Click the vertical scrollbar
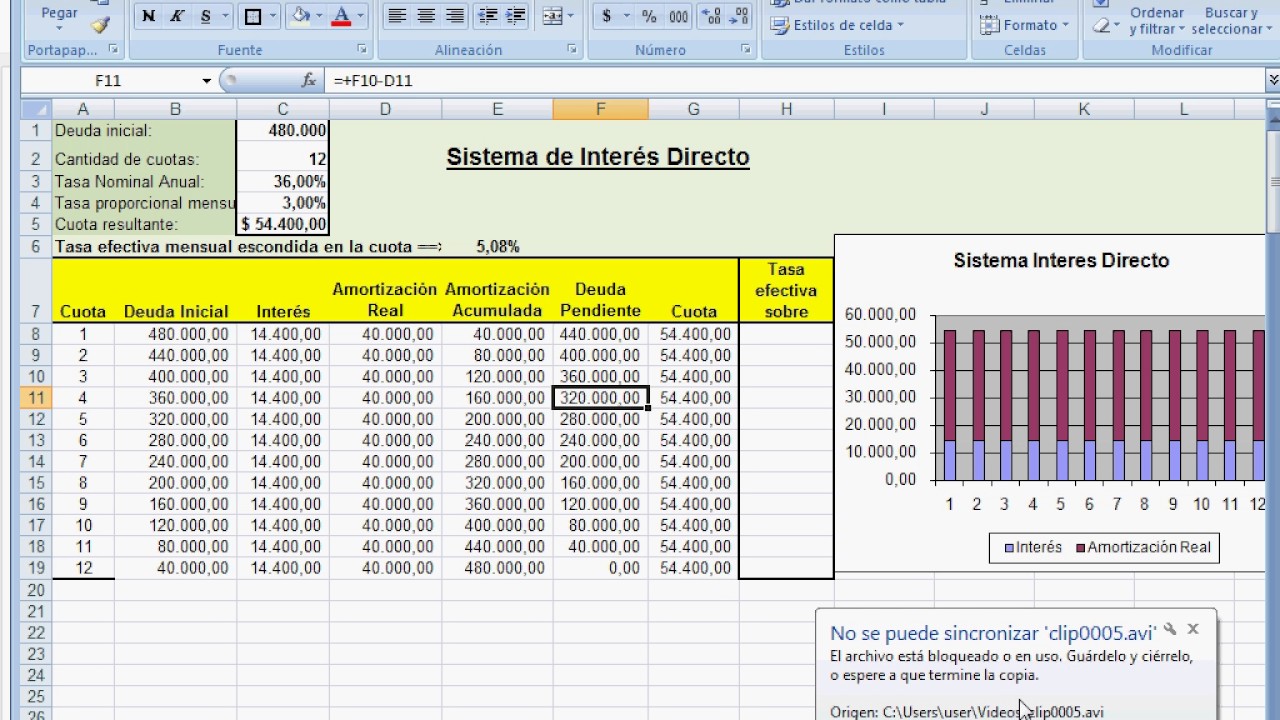Image resolution: width=1280 pixels, height=720 pixels. click(x=1272, y=180)
